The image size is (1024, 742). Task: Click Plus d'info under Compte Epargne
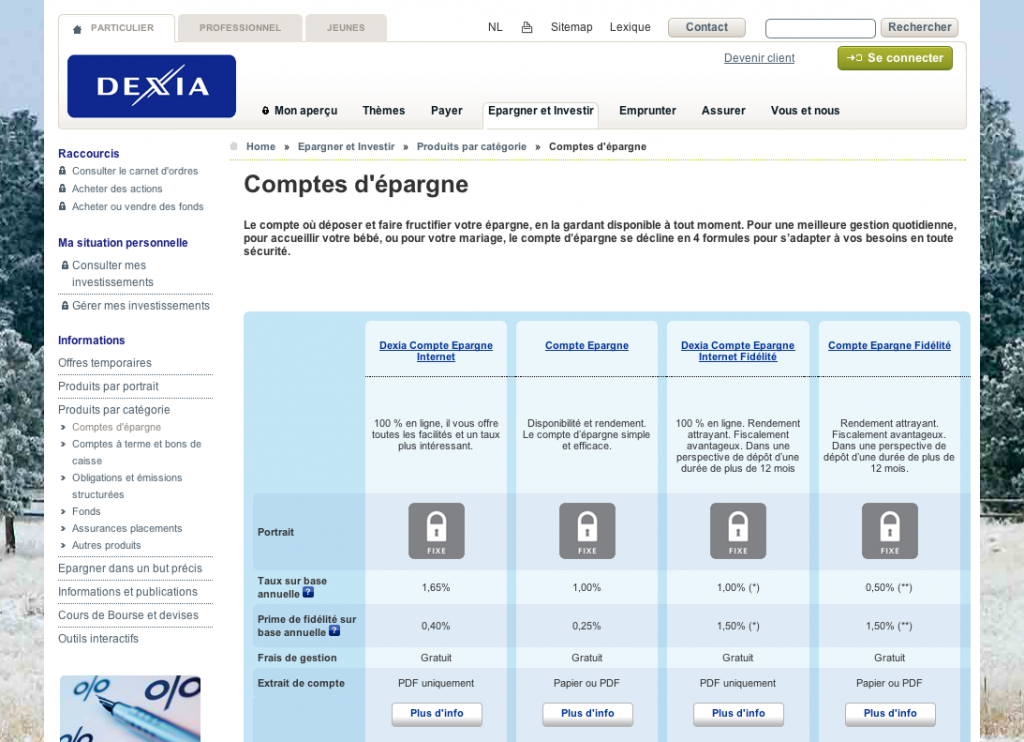[588, 714]
